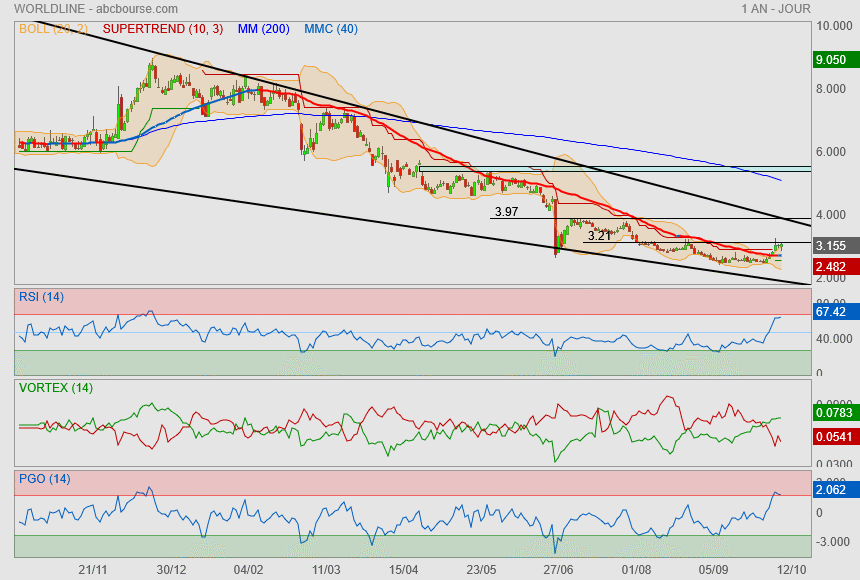This screenshot has height=580, width=860.
Task: Click the blue 2.062 PGO value tag
Action: click(x=831, y=490)
